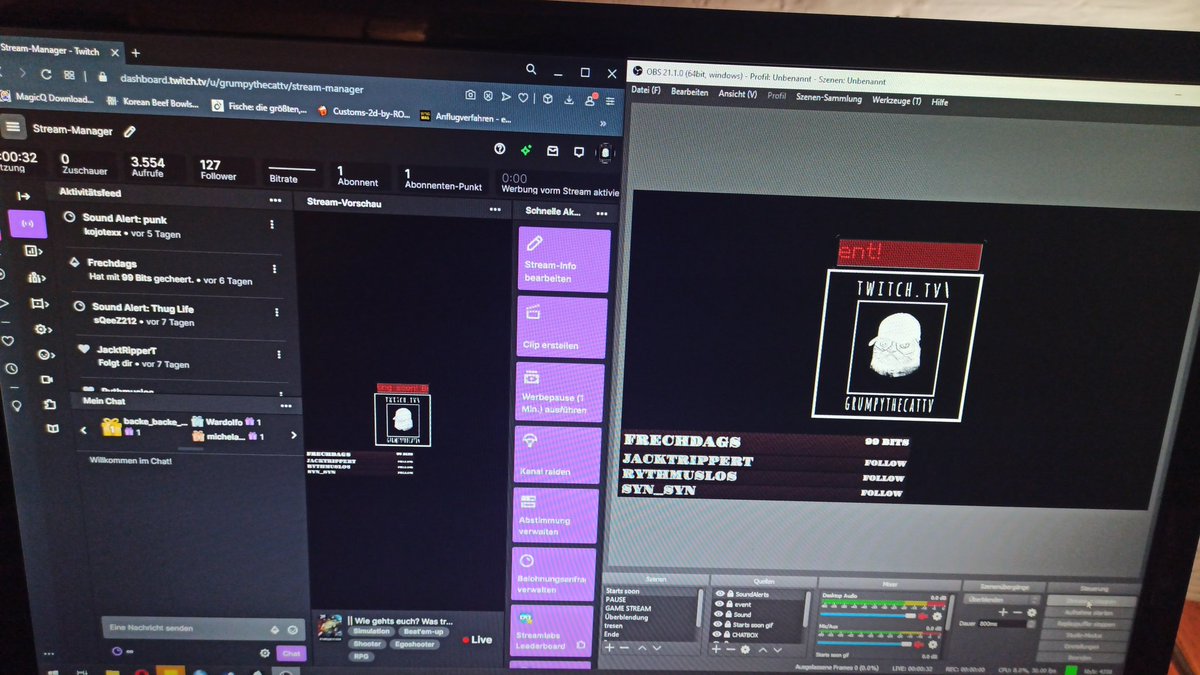Image resolution: width=1200 pixels, height=675 pixels.
Task: Open the Twitch dashboard hamburger menu
Action: click(x=12, y=127)
